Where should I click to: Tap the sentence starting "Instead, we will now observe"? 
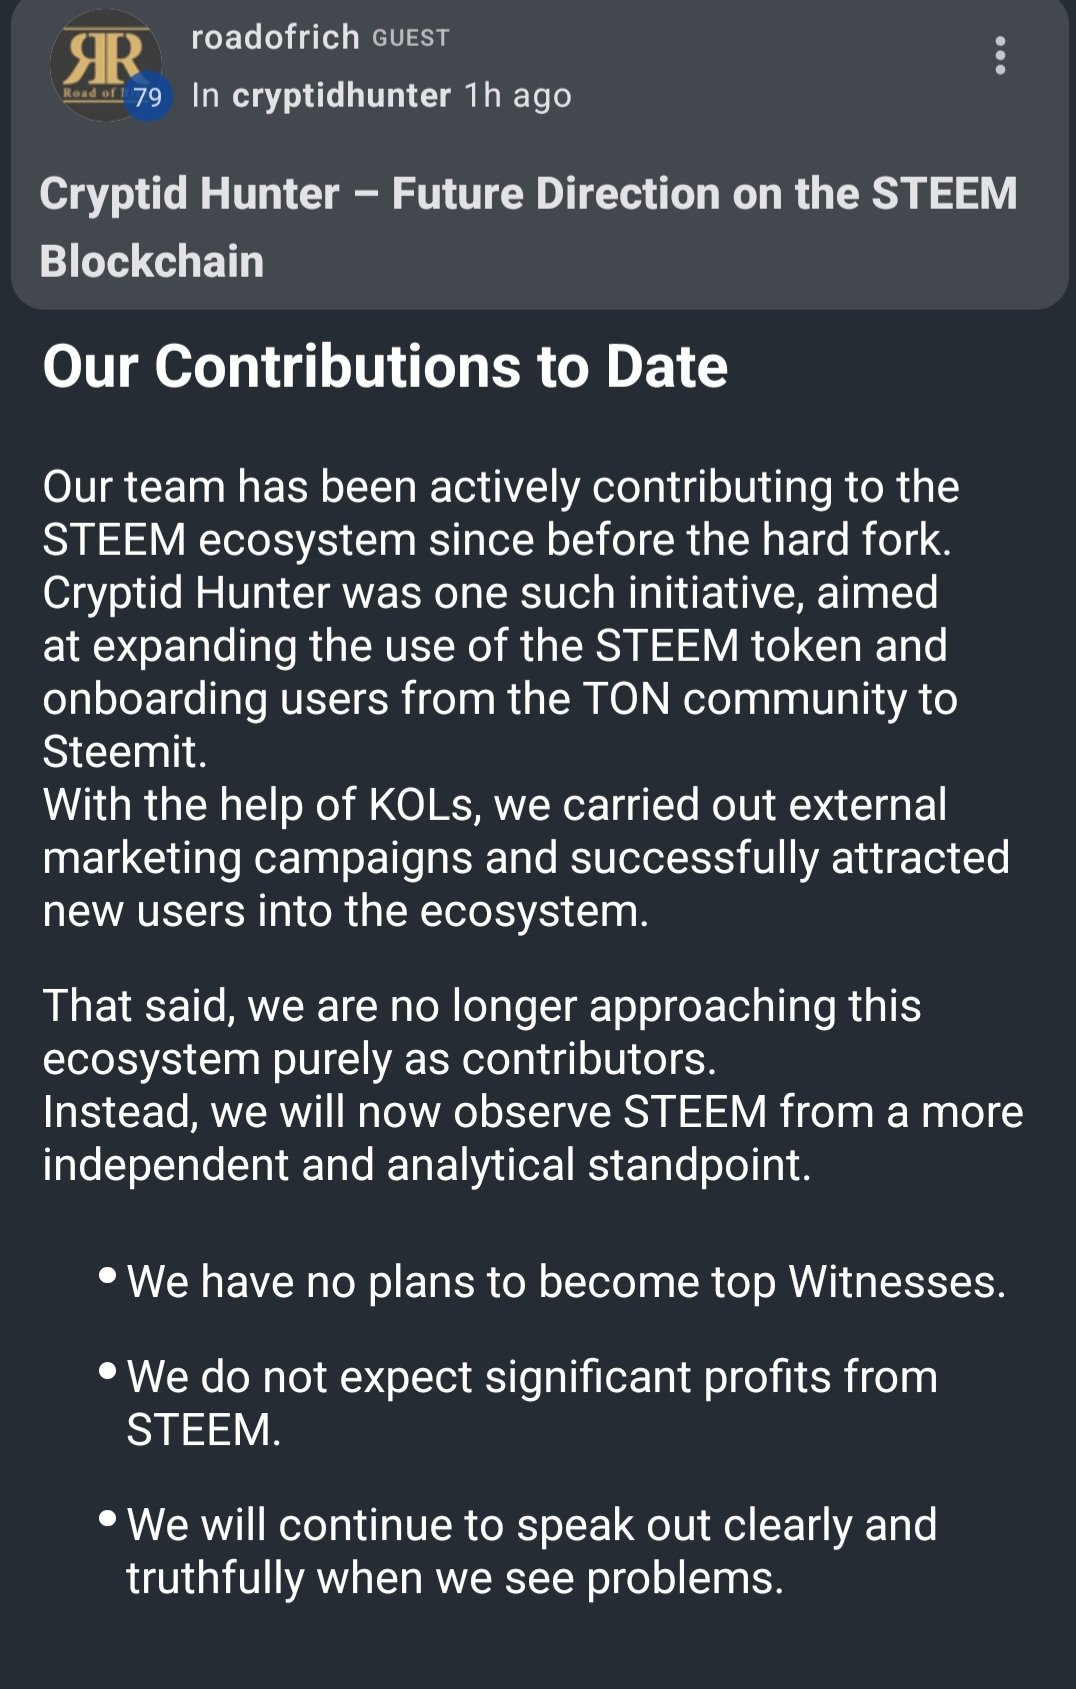click(x=533, y=1138)
